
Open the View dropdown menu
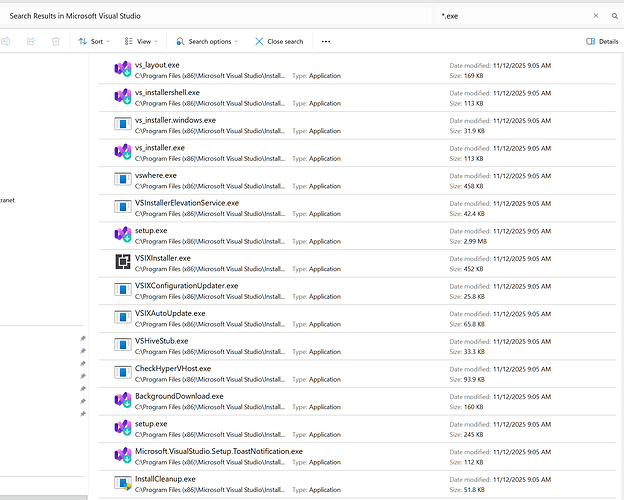tap(143, 41)
